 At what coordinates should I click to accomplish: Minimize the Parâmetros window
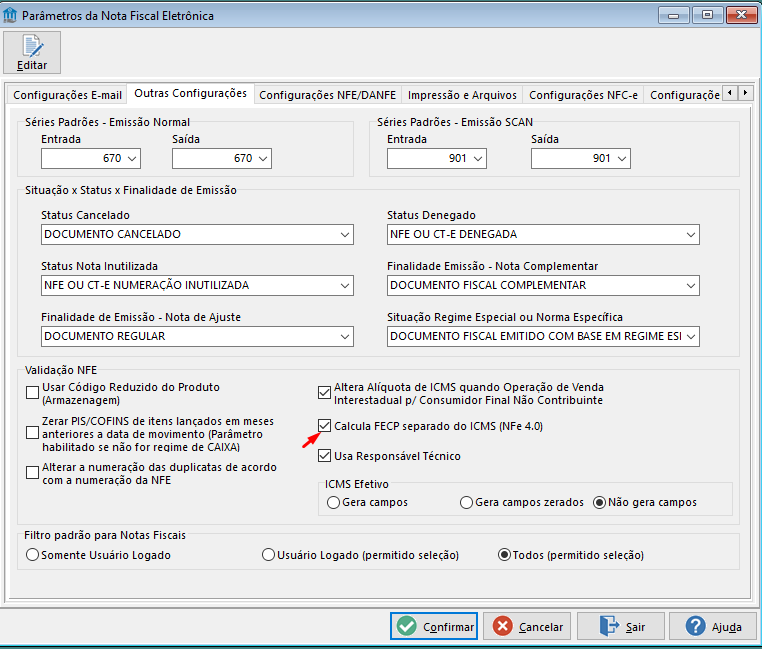tap(673, 16)
